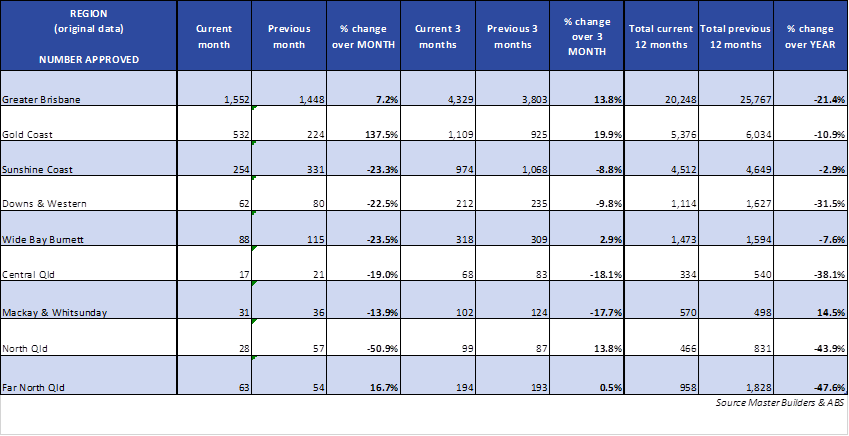The image size is (849, 436).
Task: Select Central Qld 3 month change -18.1%
Action: [x=587, y=263]
